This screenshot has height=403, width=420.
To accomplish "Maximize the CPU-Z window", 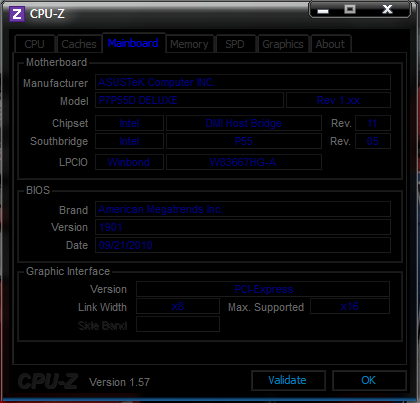I will (350, 10).
